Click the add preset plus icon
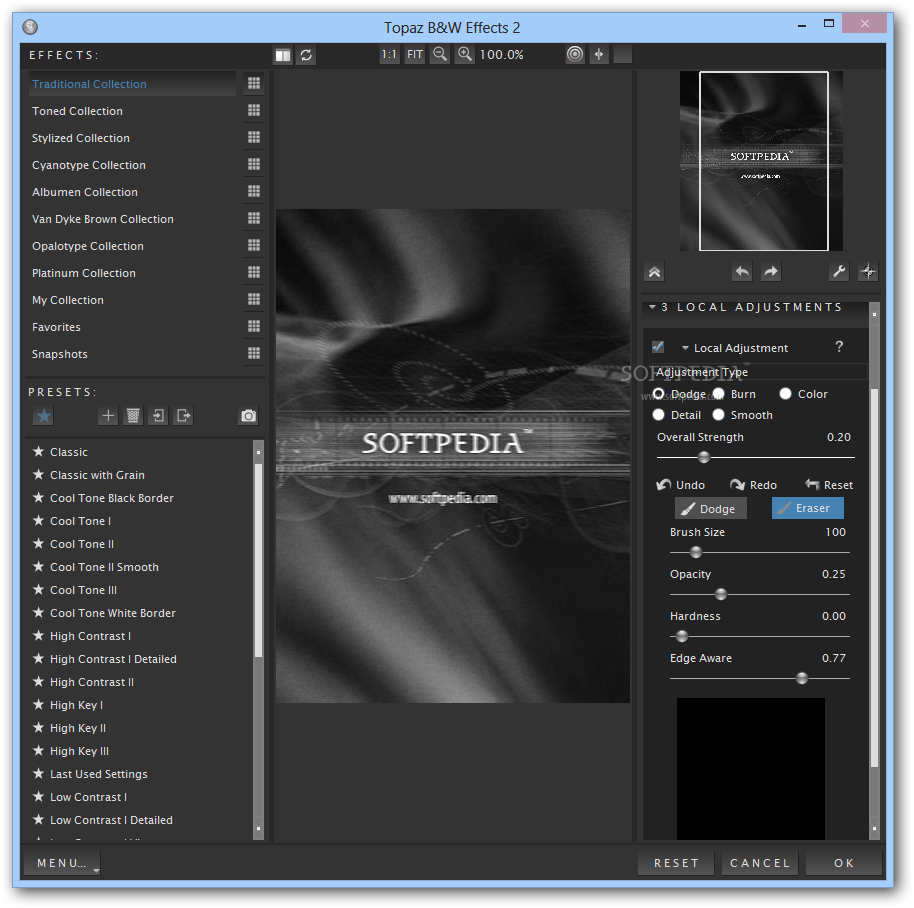The width and height of the screenshot is (914, 908). point(108,416)
